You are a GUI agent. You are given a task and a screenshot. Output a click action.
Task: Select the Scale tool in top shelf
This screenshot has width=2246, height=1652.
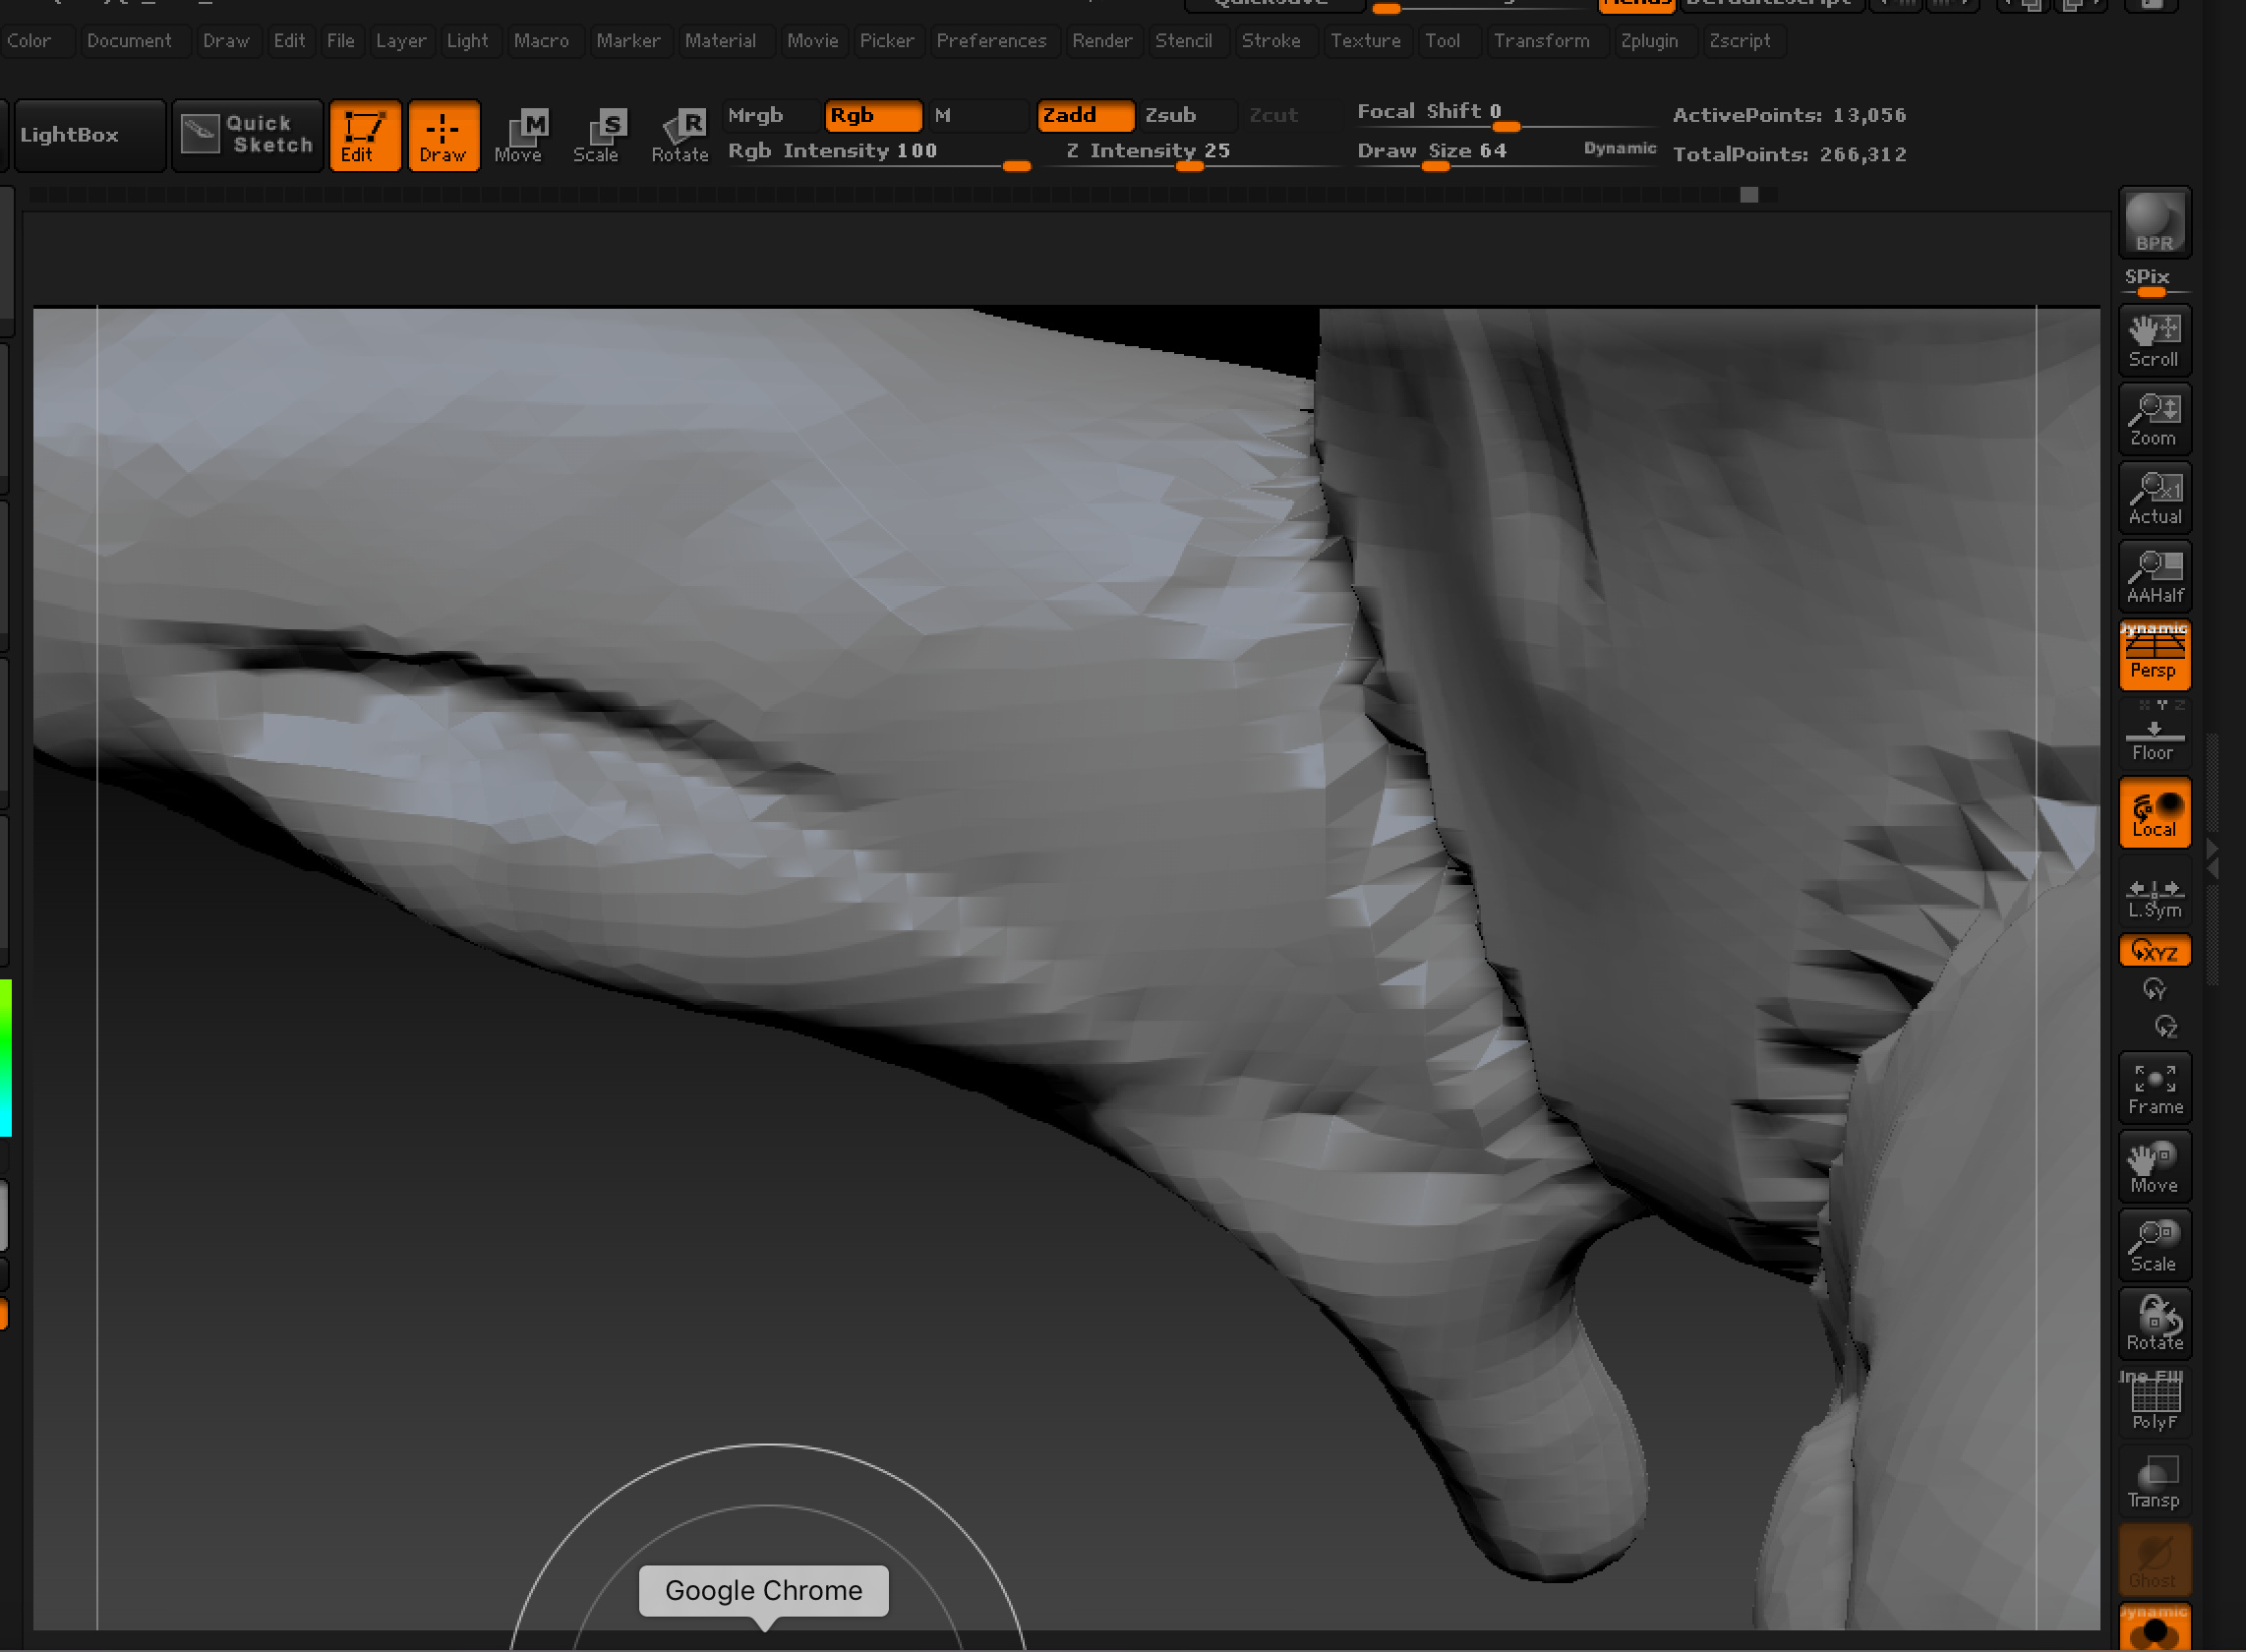[x=597, y=136]
